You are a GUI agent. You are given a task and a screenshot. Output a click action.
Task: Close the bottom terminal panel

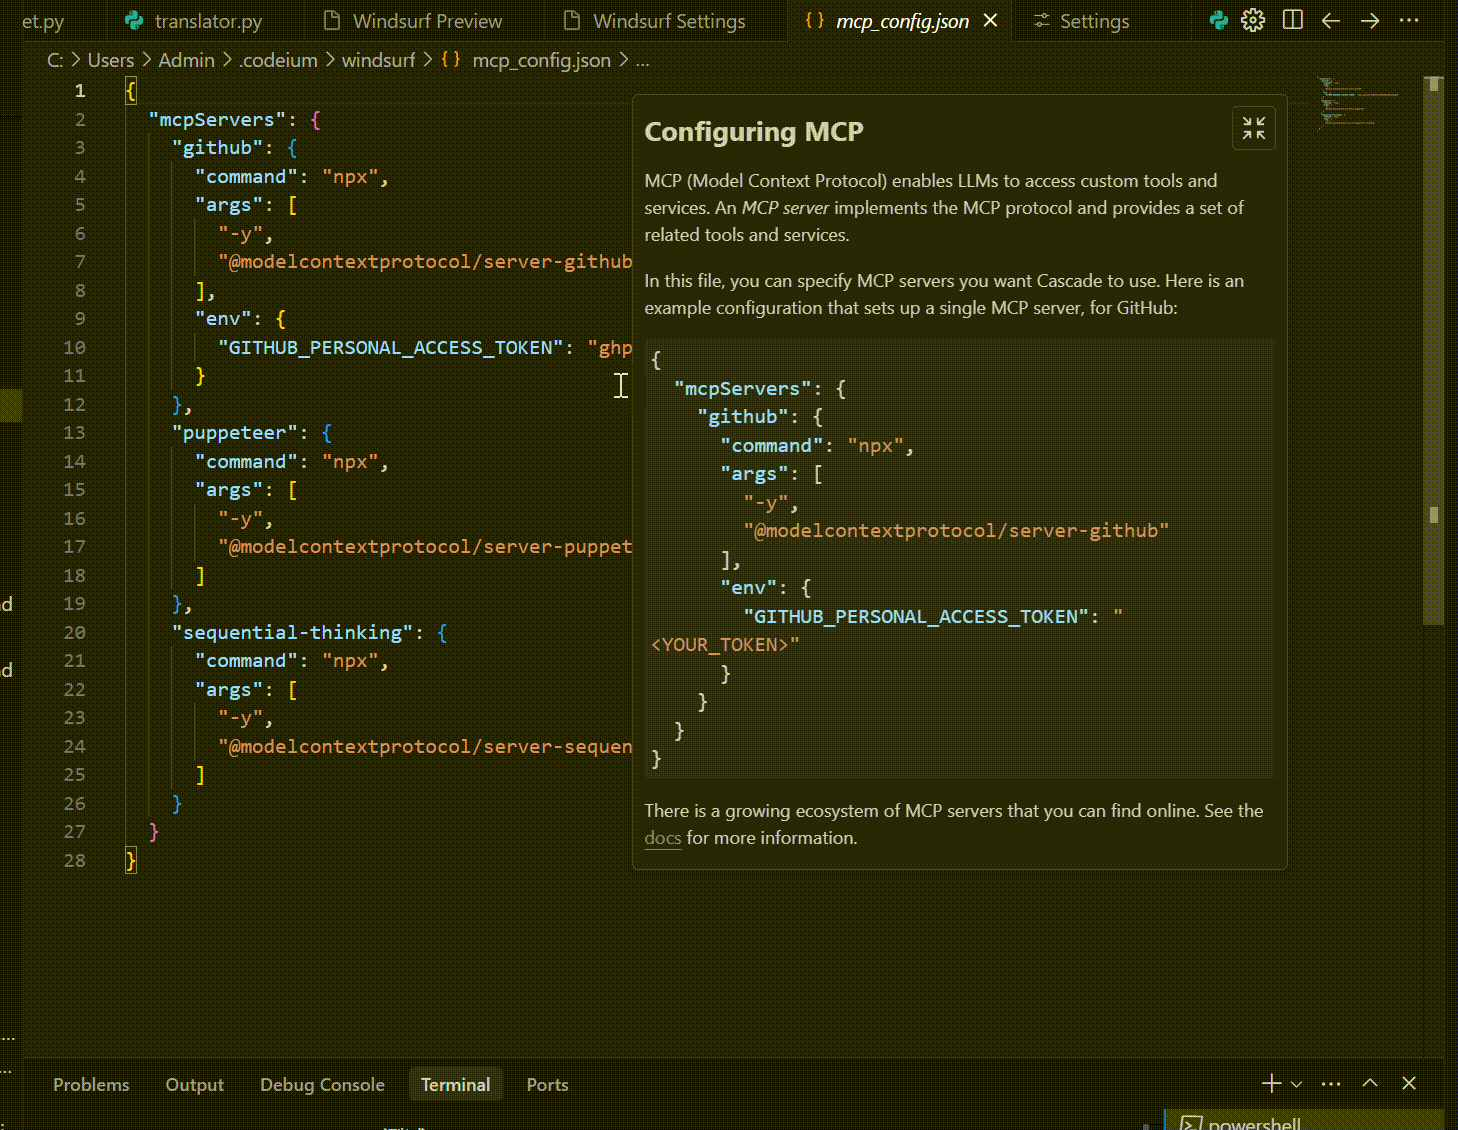(x=1409, y=1084)
